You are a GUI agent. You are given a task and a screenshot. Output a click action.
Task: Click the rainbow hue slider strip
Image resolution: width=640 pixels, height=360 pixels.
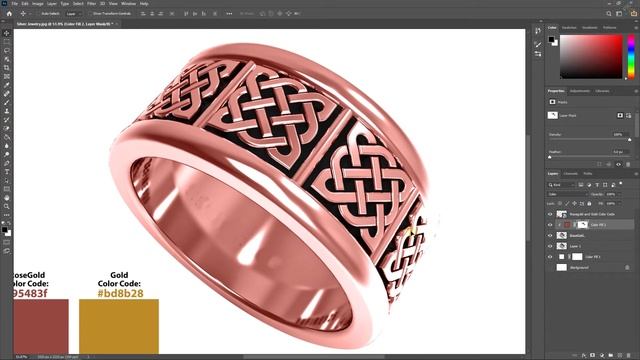pos(631,57)
